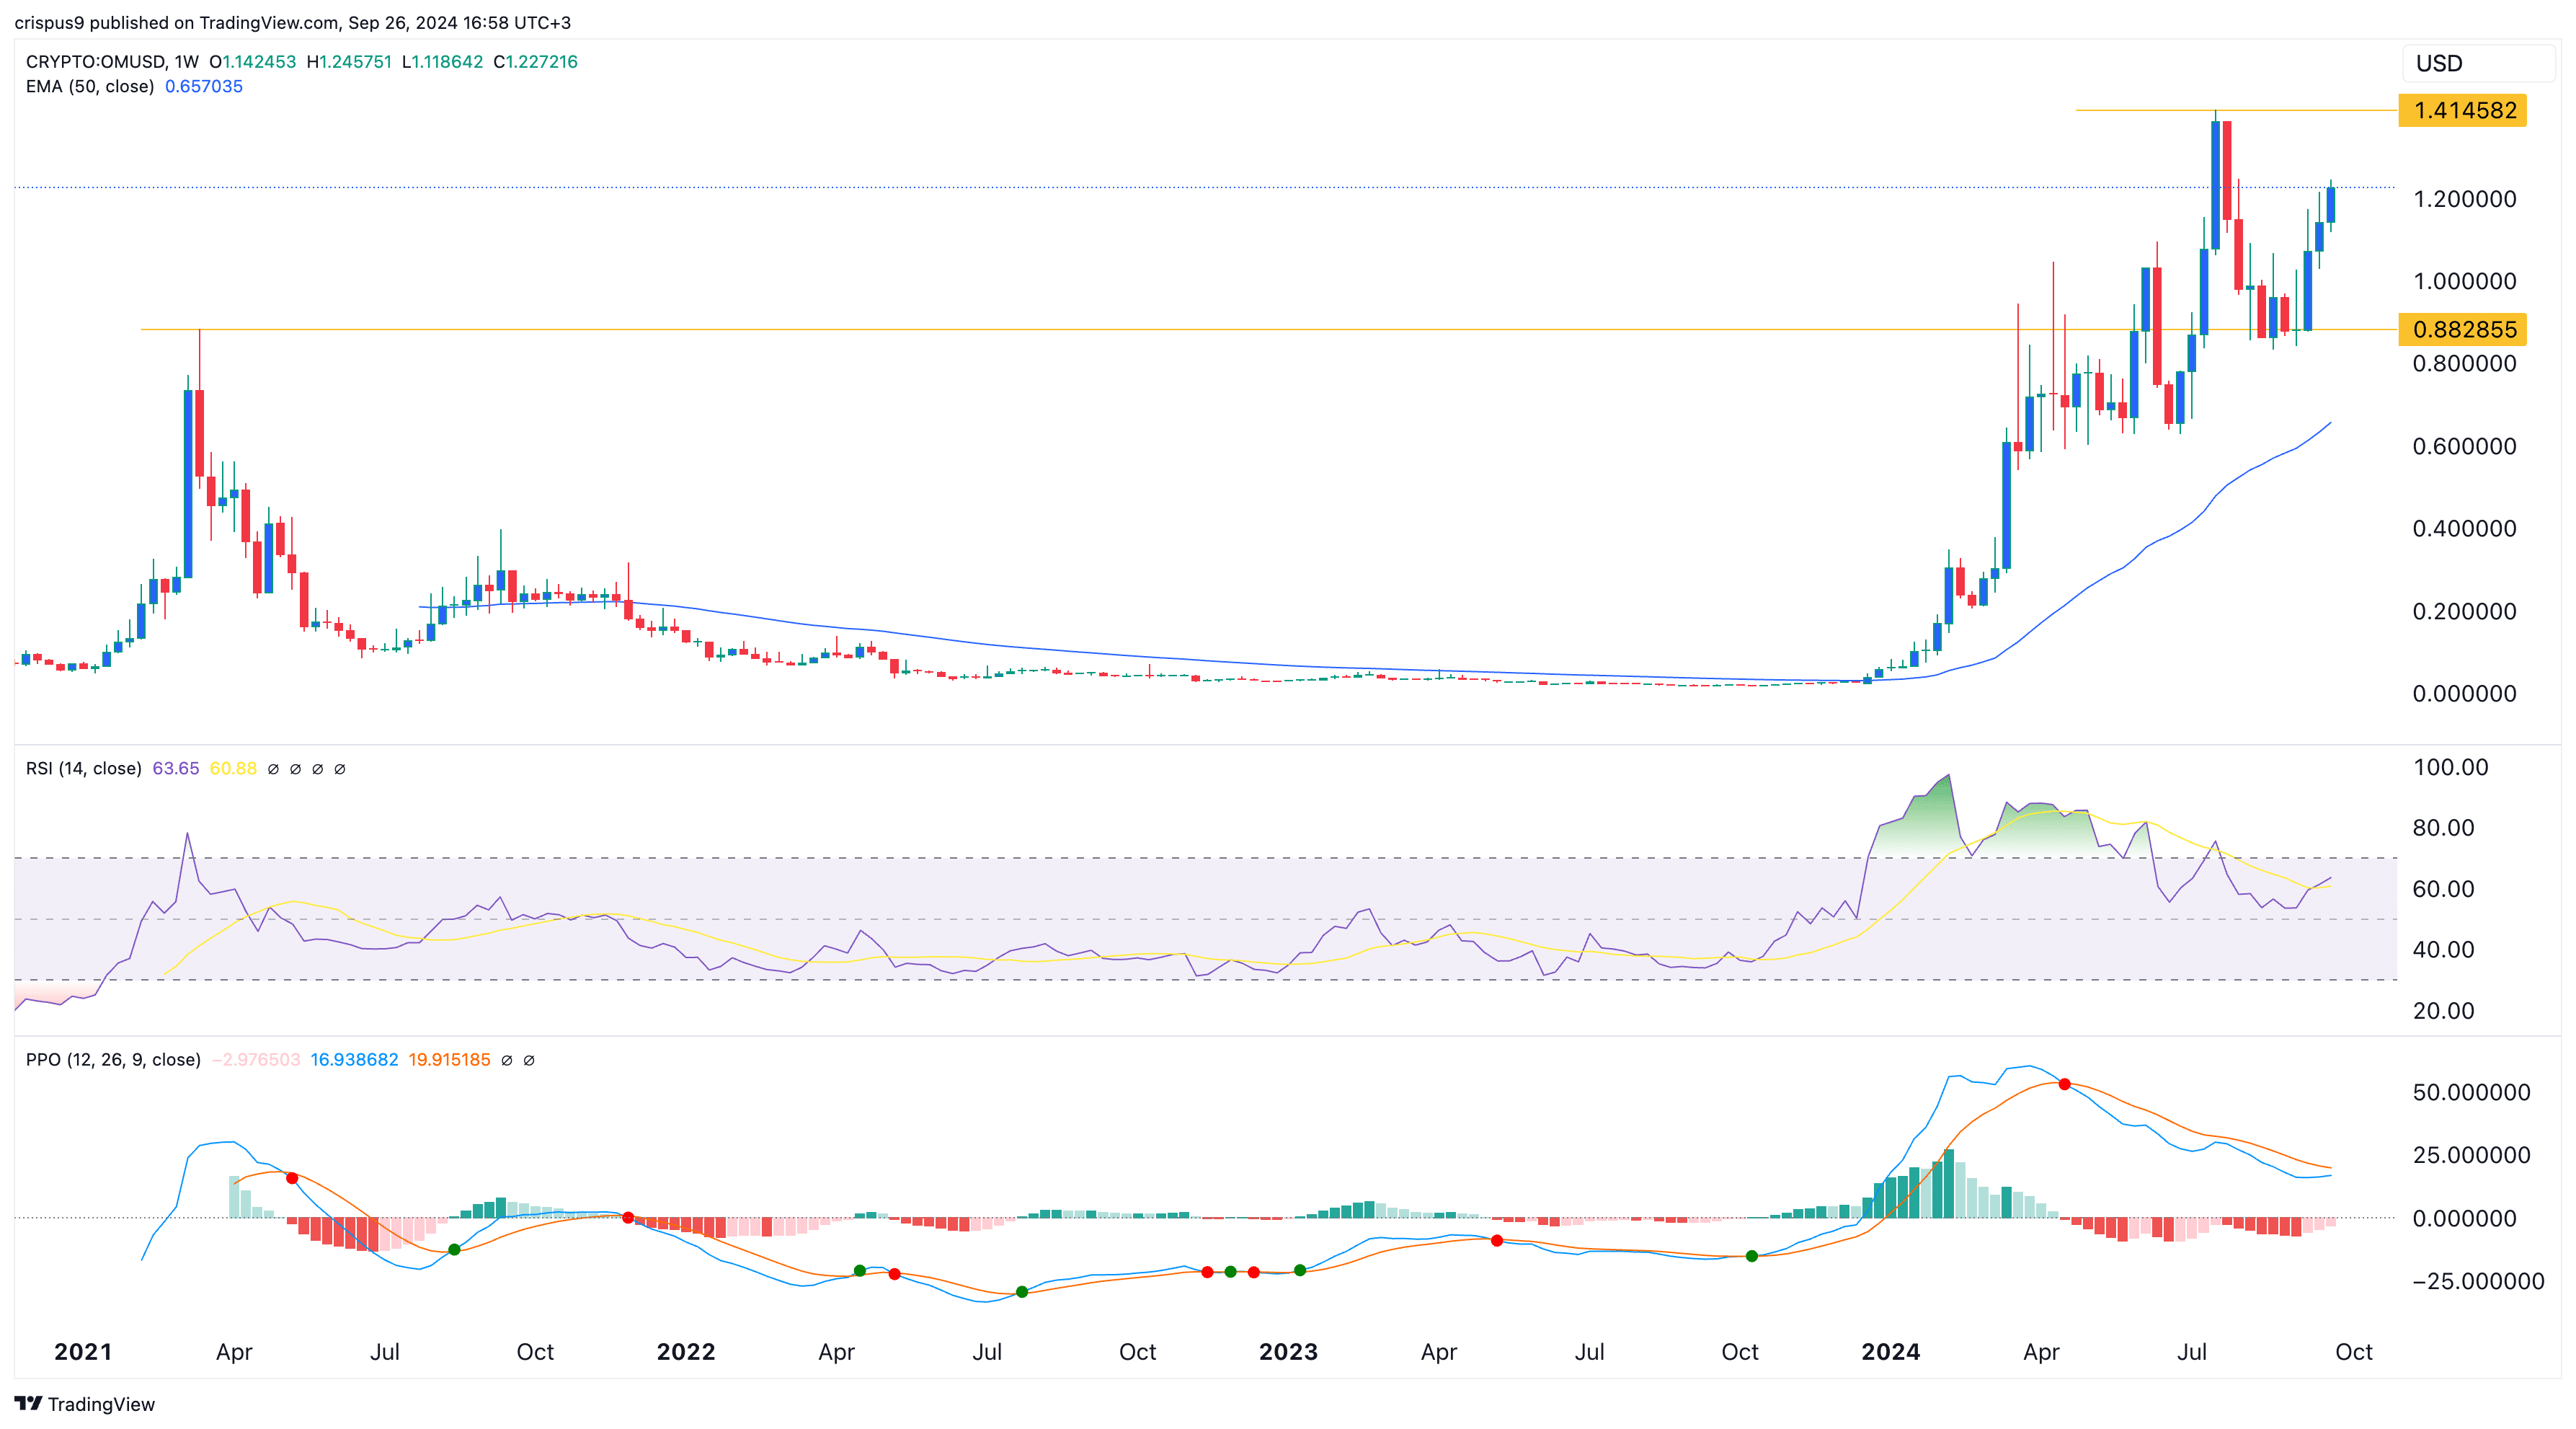This screenshot has width=2576, height=1429.
Task: Click the 2021 label on time axis
Action: coord(83,1352)
